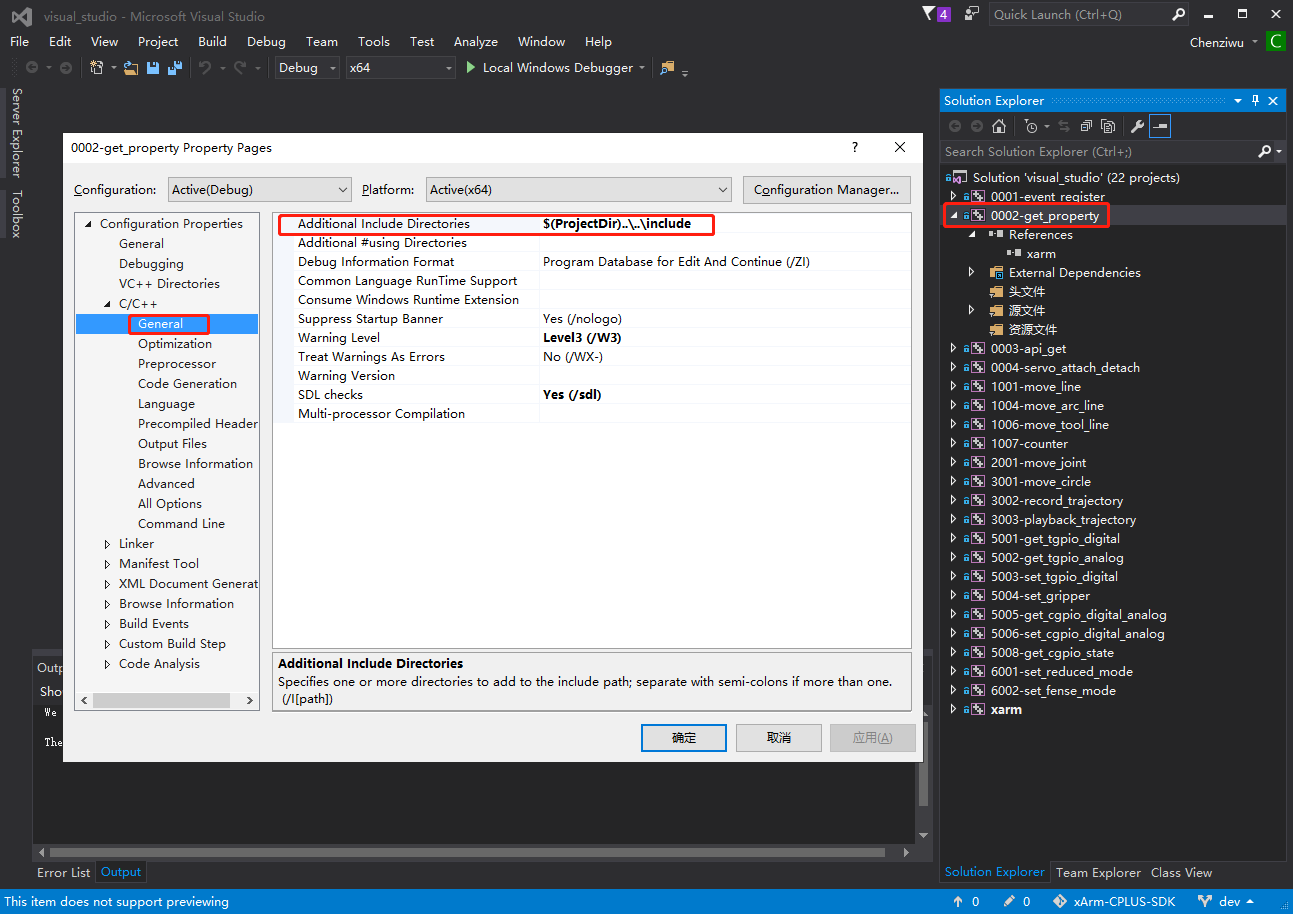The height and width of the screenshot is (914, 1293).
Task: Click Collapse All icon in Solution Explorer
Action: coord(1085,126)
